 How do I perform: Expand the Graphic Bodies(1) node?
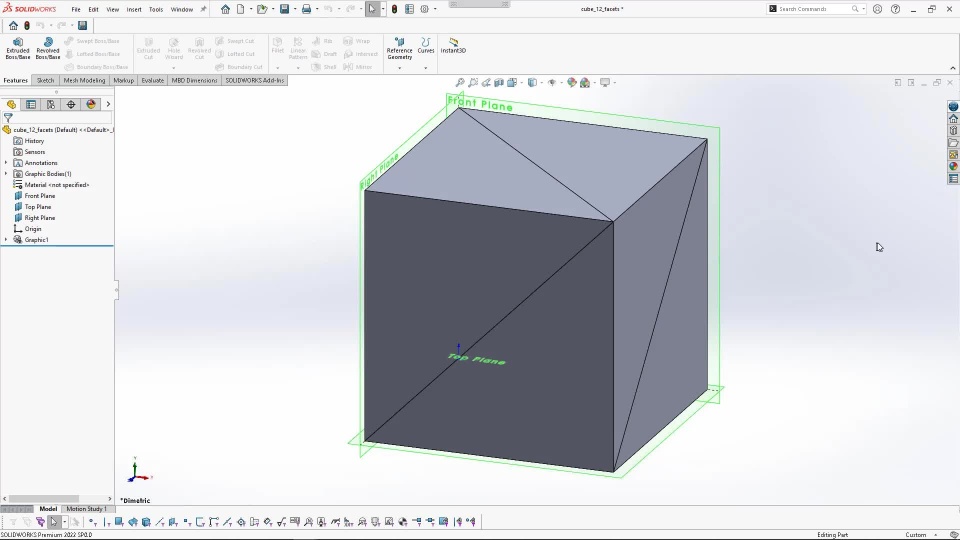6,174
